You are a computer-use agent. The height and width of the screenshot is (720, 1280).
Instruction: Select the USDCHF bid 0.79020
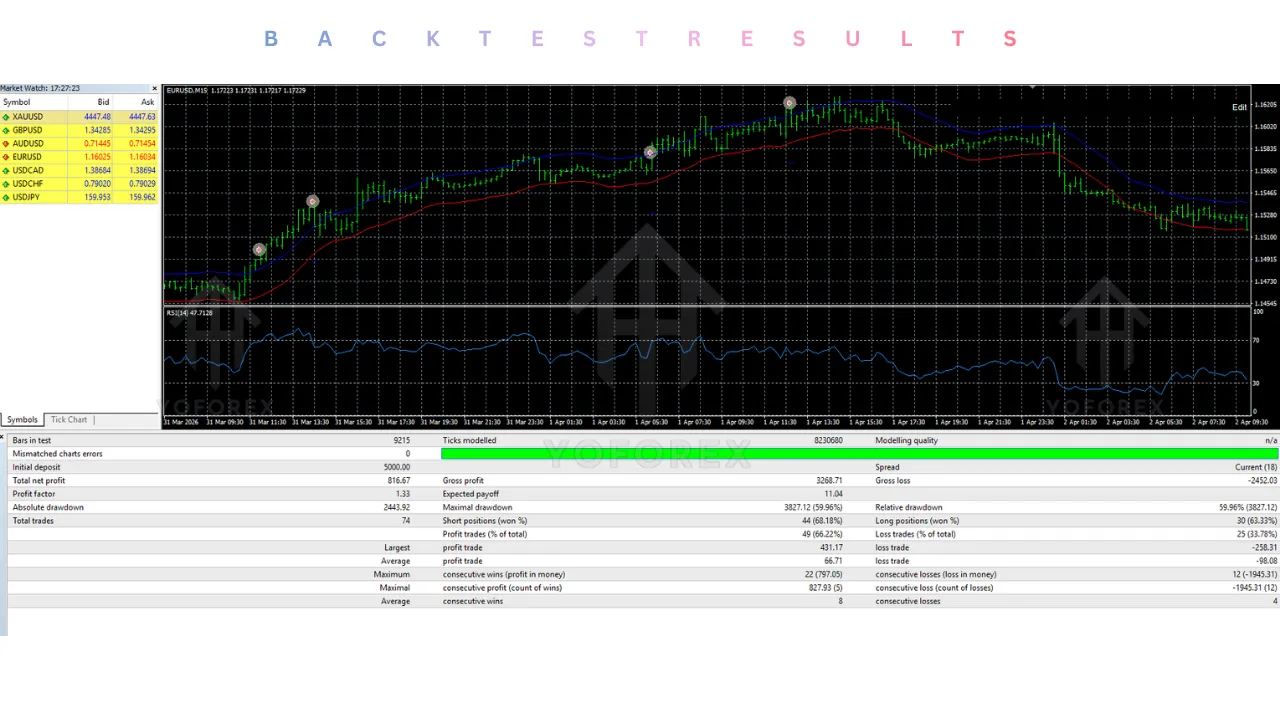click(x=97, y=184)
